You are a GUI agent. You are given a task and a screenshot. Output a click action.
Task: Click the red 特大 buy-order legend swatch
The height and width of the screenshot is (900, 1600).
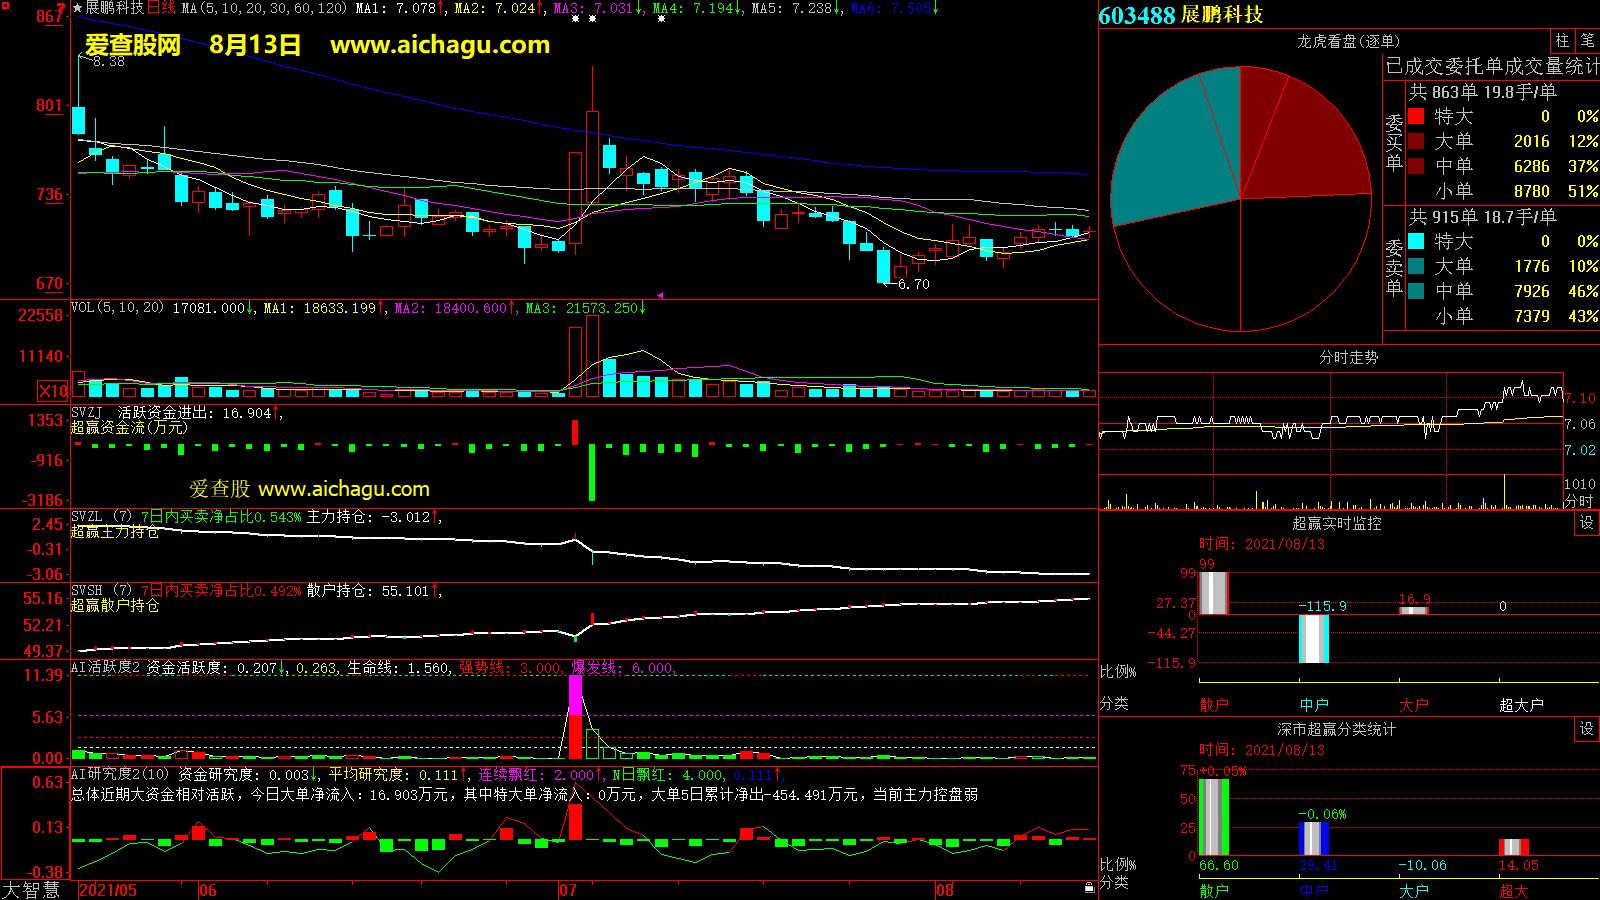click(x=1416, y=116)
